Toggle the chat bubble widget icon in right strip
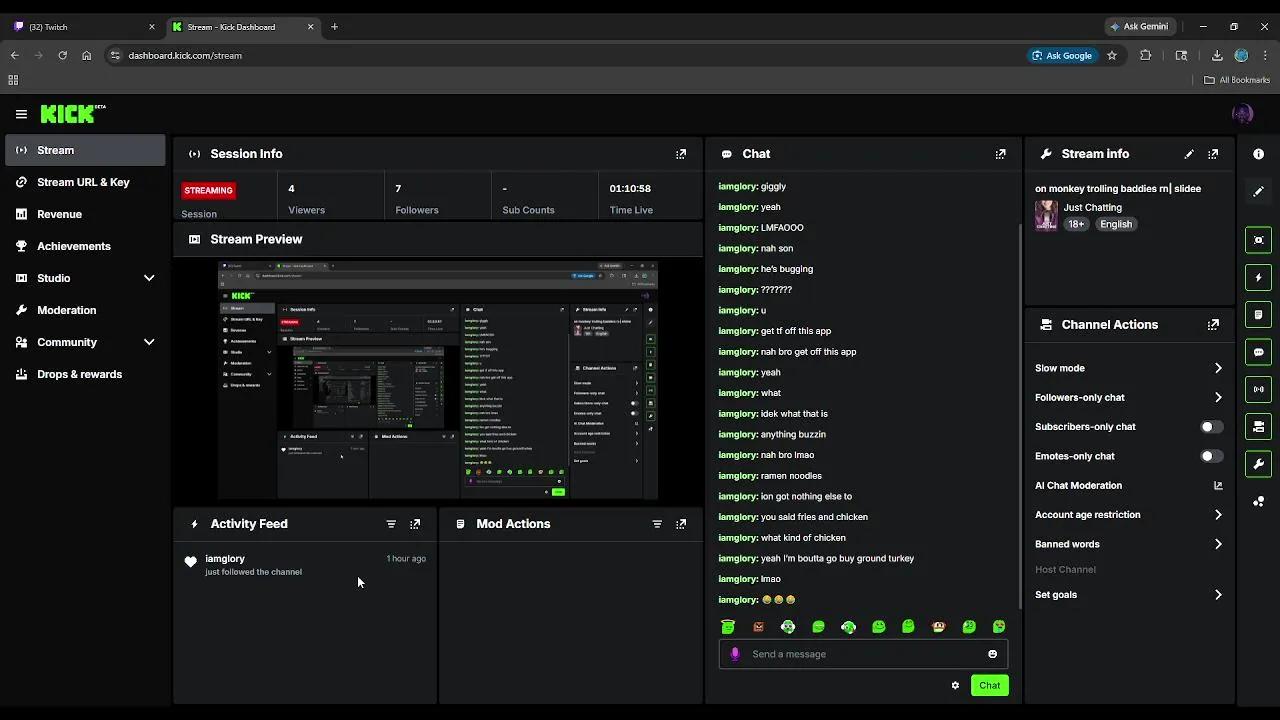 tap(1258, 352)
